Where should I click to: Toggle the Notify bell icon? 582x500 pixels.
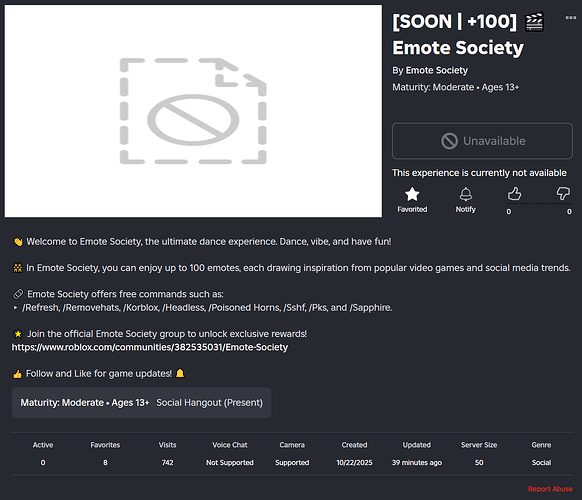(465, 194)
